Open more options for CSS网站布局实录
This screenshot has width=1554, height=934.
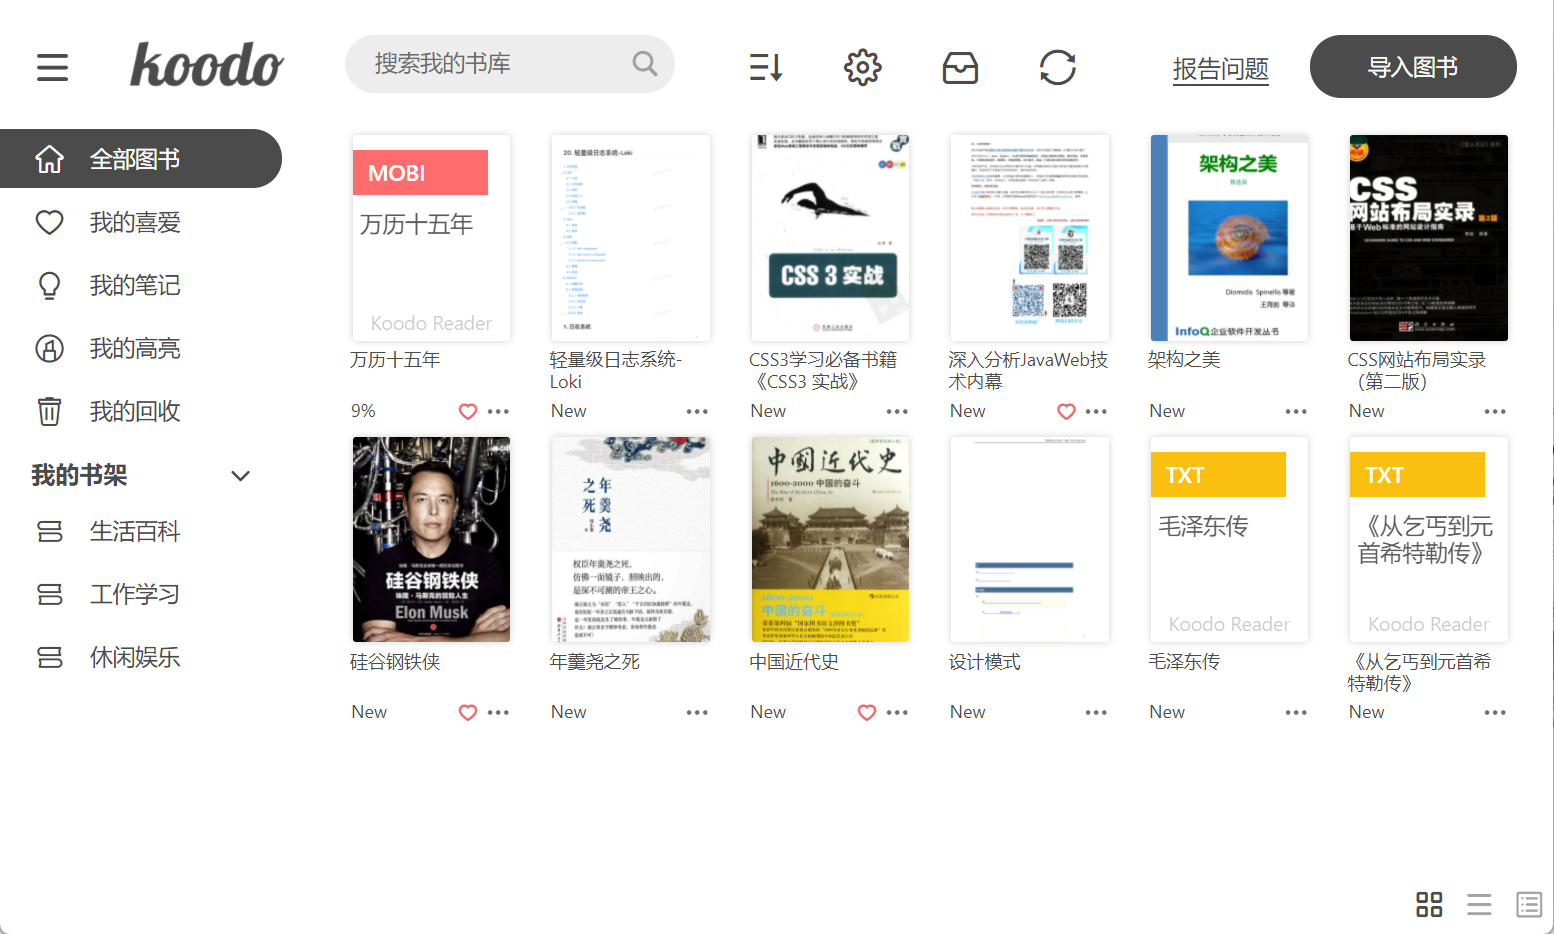pyautogui.click(x=1495, y=411)
